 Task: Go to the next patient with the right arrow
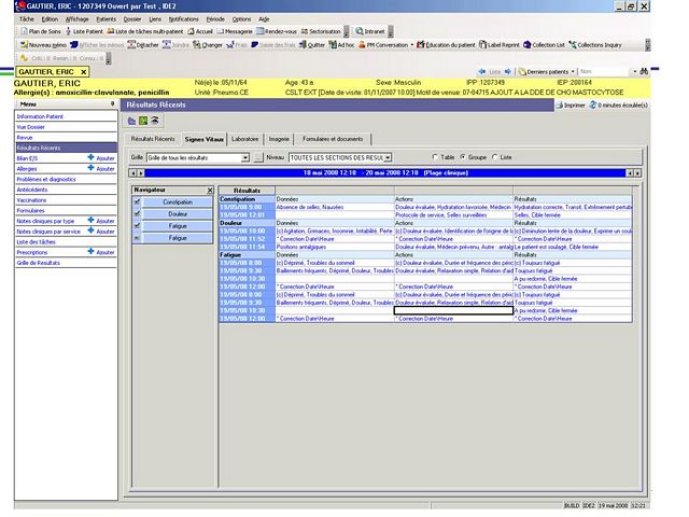tap(508, 71)
